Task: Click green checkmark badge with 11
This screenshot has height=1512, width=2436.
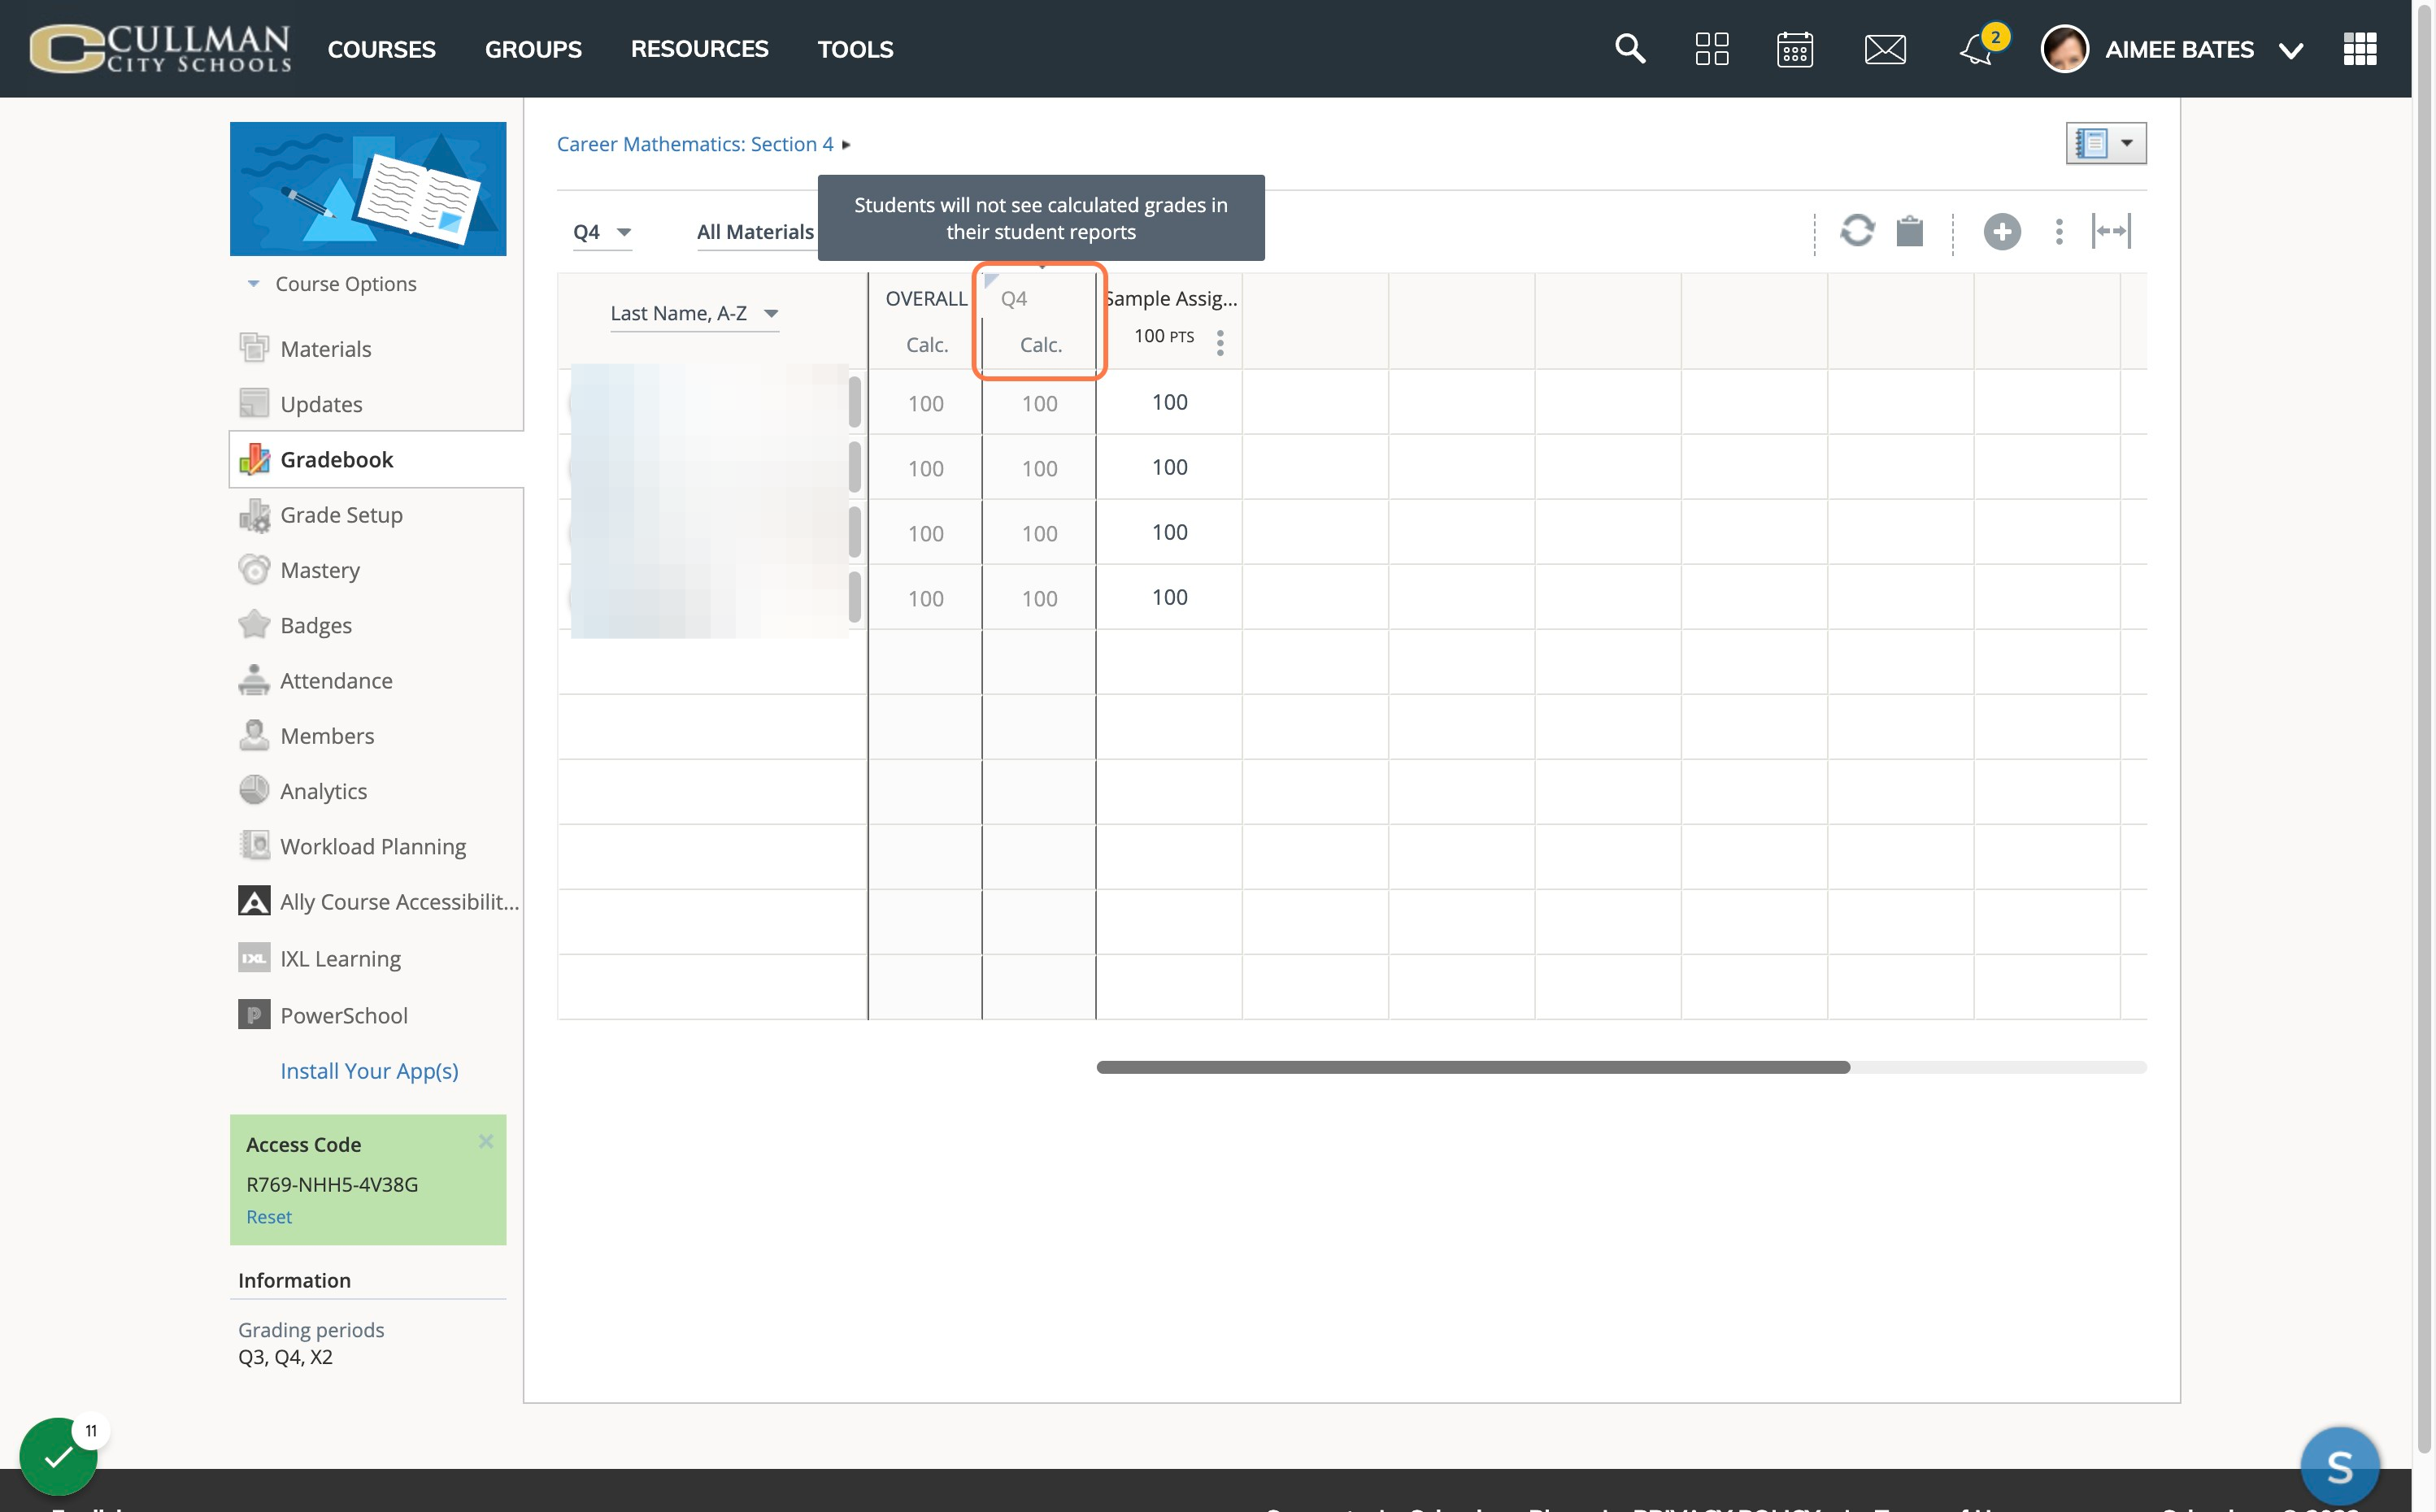Action: pyautogui.click(x=59, y=1455)
